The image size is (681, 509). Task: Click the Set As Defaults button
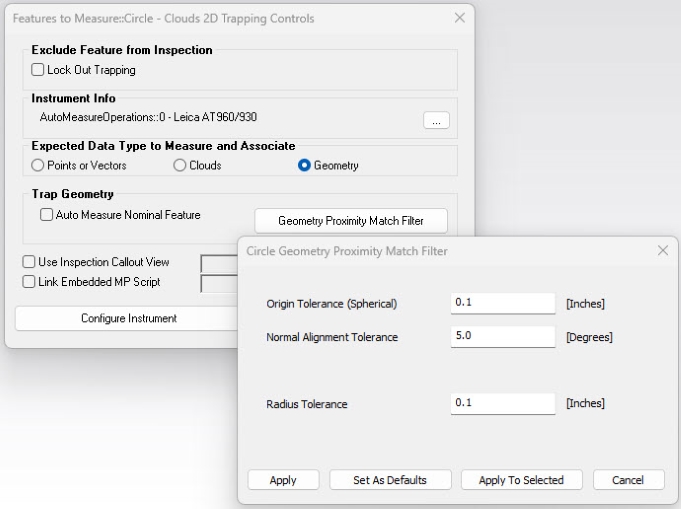tap(390, 480)
